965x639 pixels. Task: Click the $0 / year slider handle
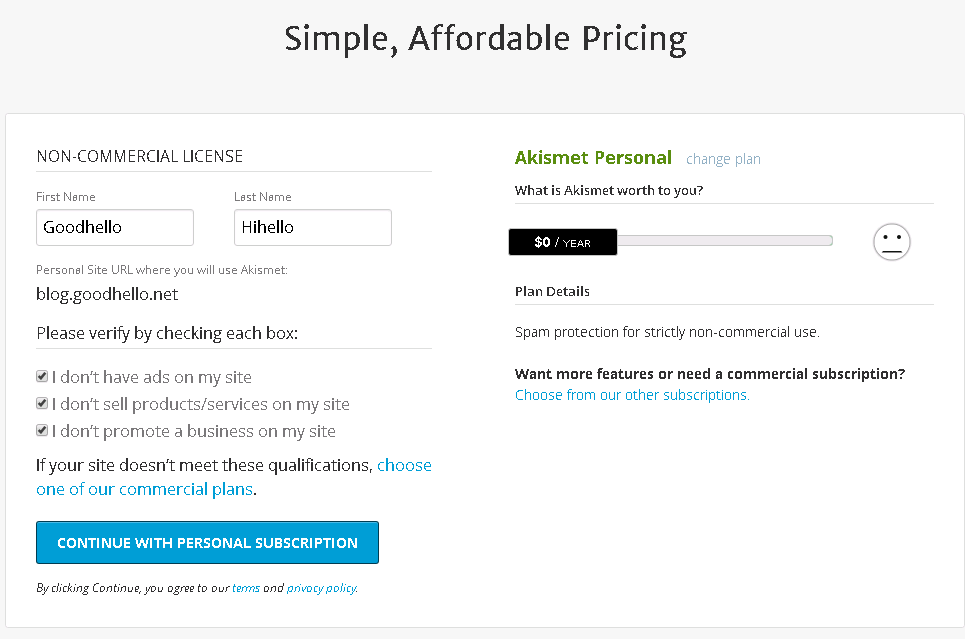pos(562,242)
